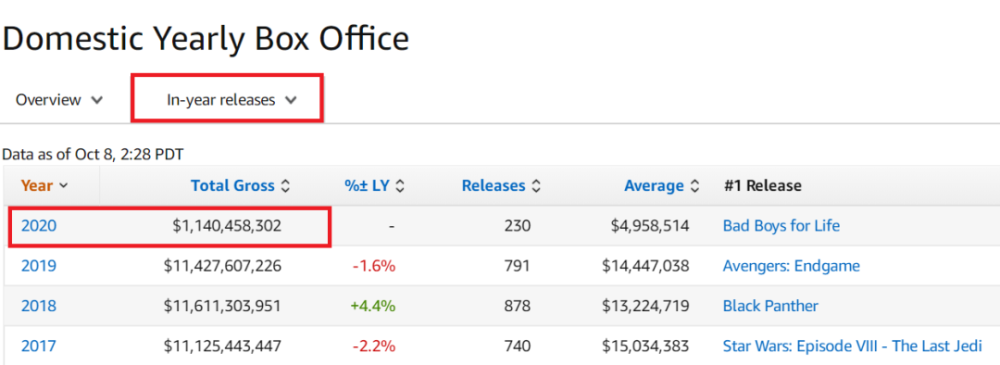Open the 2017 year link

coord(39,346)
